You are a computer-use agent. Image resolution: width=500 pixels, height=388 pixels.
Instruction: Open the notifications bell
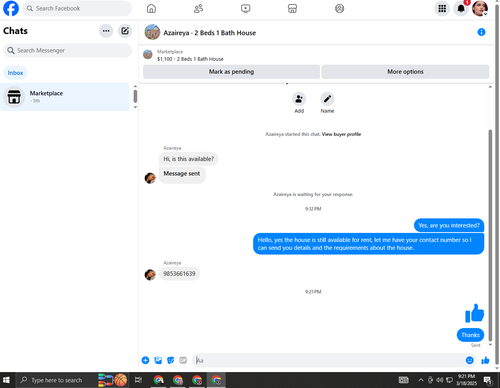(461, 8)
